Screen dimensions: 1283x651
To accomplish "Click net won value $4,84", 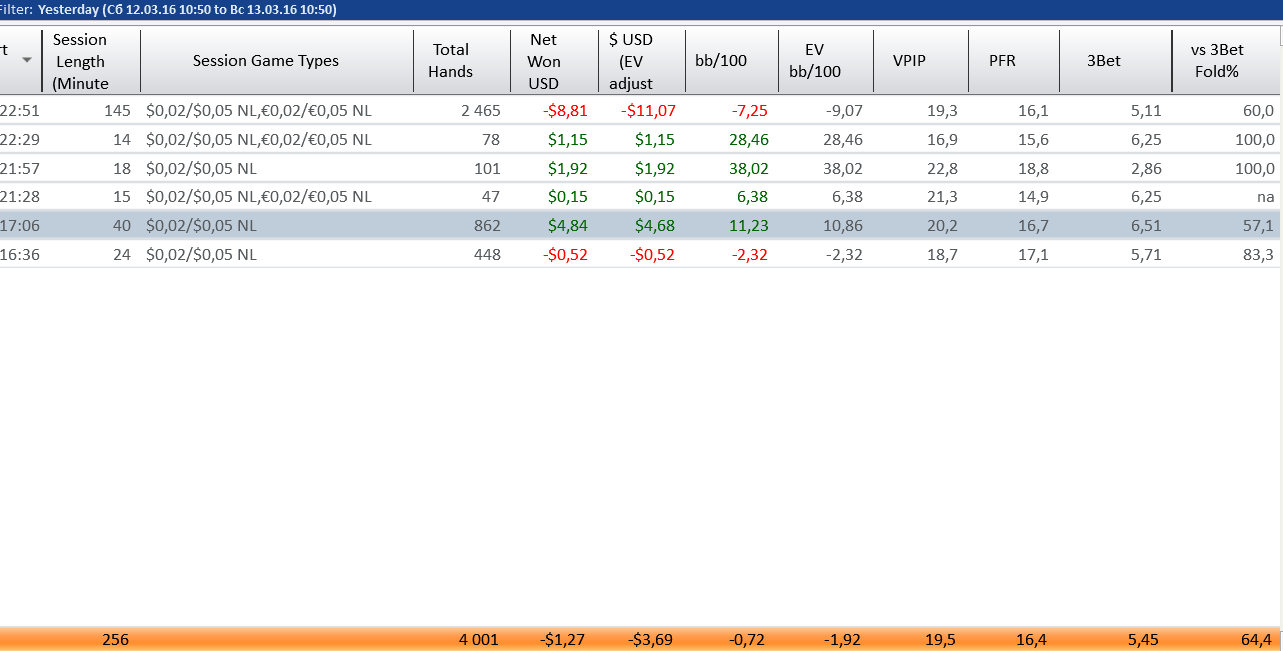I will pyautogui.click(x=568, y=226).
